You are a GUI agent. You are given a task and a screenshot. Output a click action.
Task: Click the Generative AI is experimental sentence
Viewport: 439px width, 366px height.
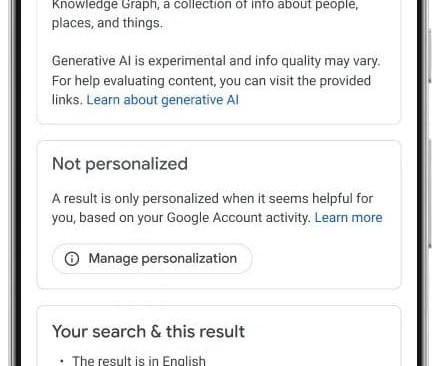[x=216, y=61]
